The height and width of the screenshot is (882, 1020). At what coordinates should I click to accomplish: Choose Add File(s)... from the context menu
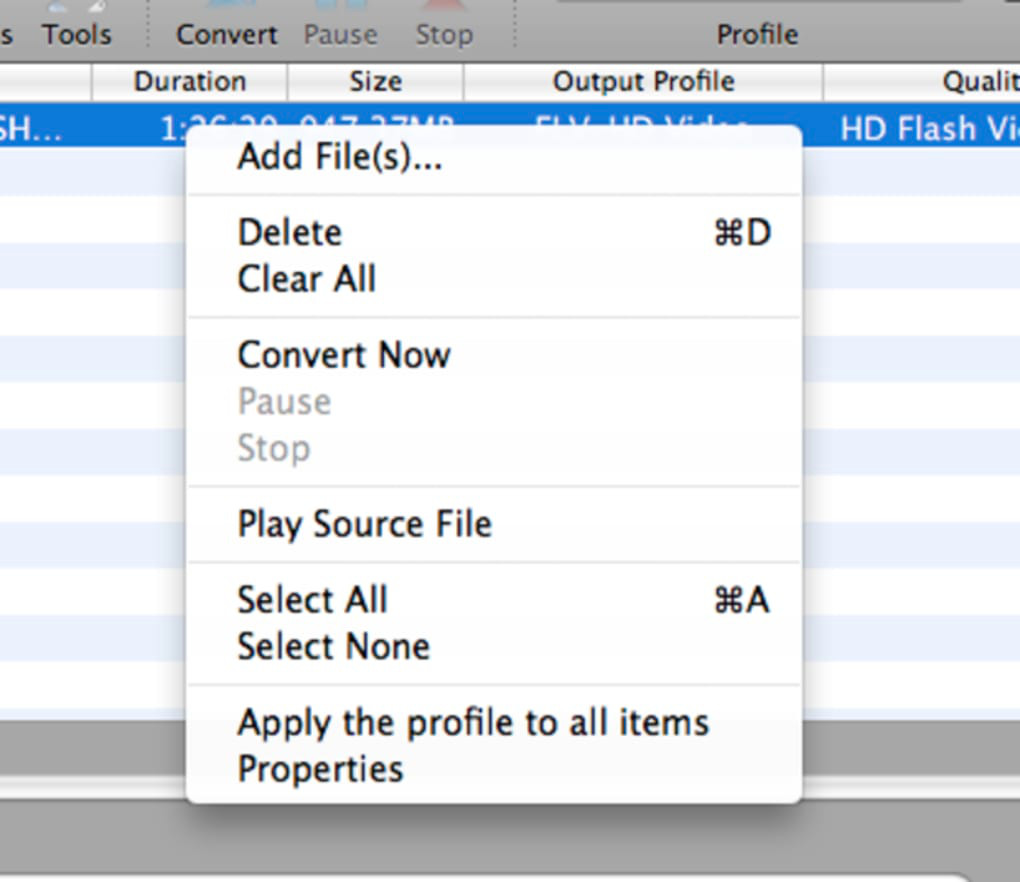tap(339, 157)
